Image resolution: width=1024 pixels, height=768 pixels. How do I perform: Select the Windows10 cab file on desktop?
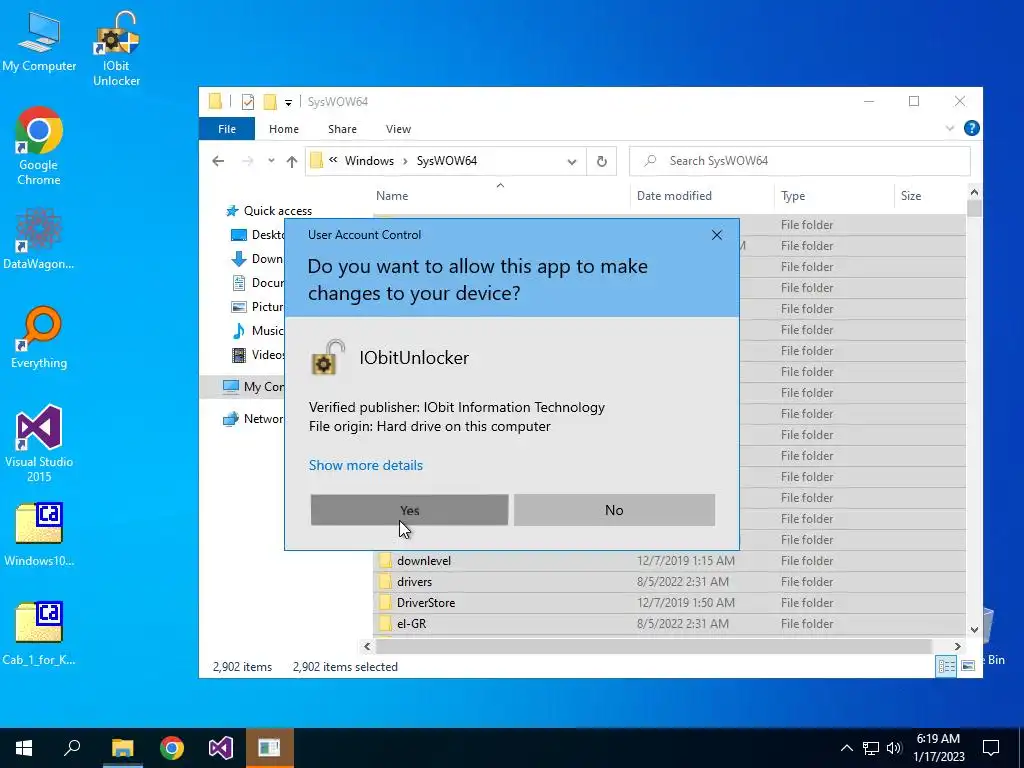click(x=39, y=535)
